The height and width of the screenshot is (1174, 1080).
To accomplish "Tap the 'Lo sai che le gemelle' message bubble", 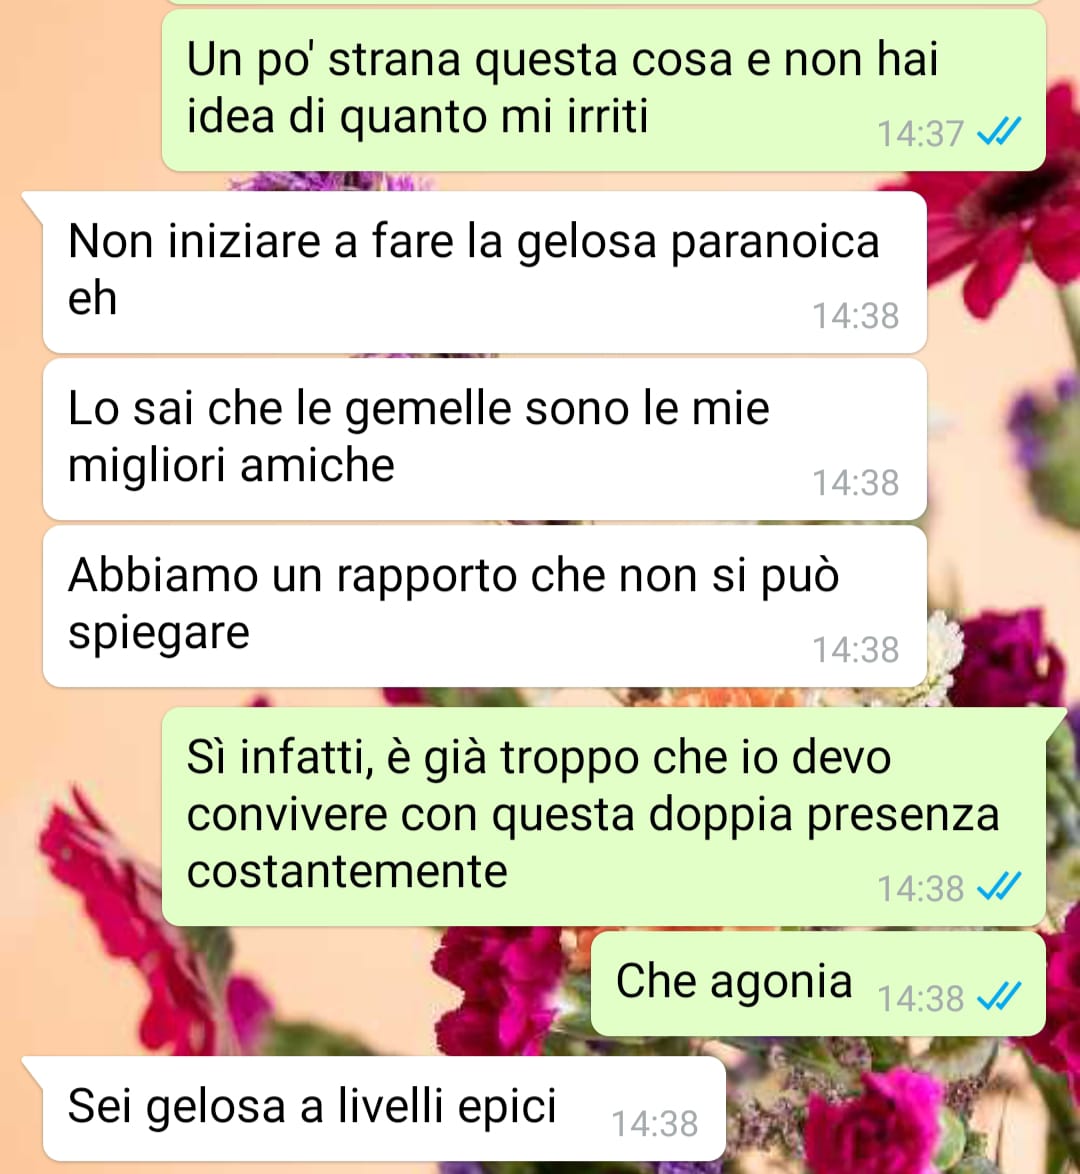I will pyautogui.click(x=485, y=439).
